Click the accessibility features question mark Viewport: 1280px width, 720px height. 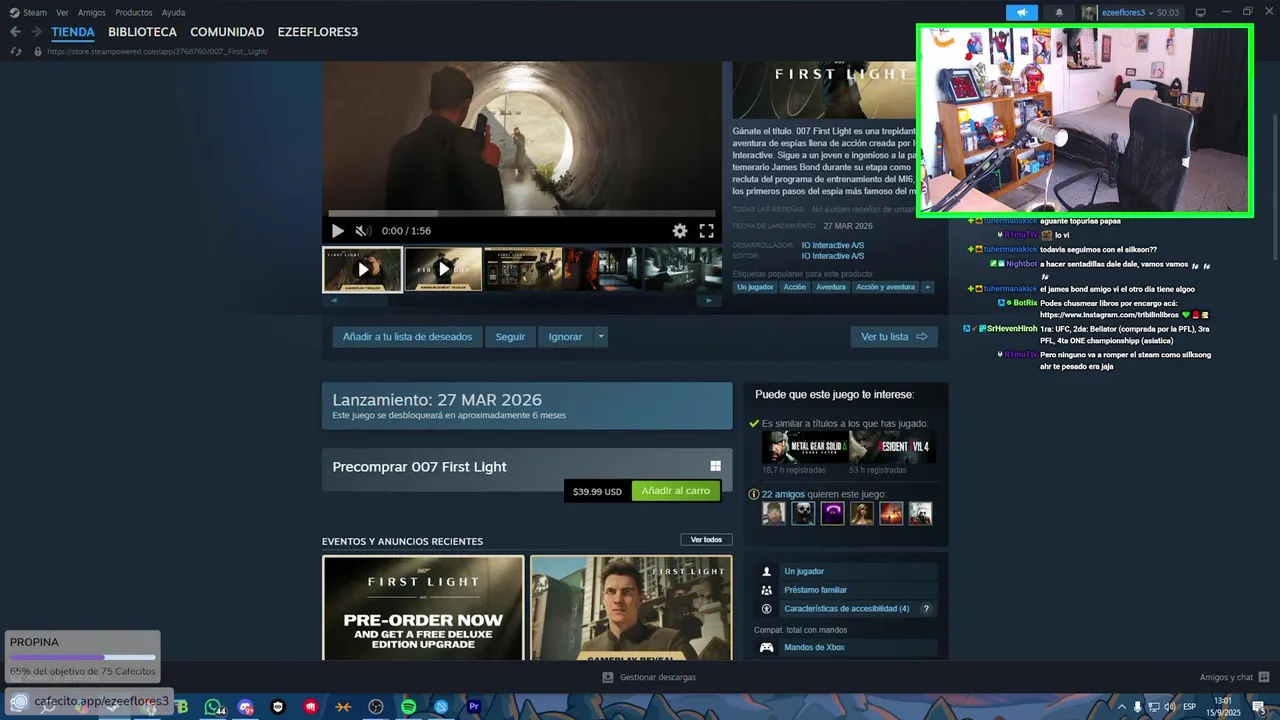click(x=926, y=609)
